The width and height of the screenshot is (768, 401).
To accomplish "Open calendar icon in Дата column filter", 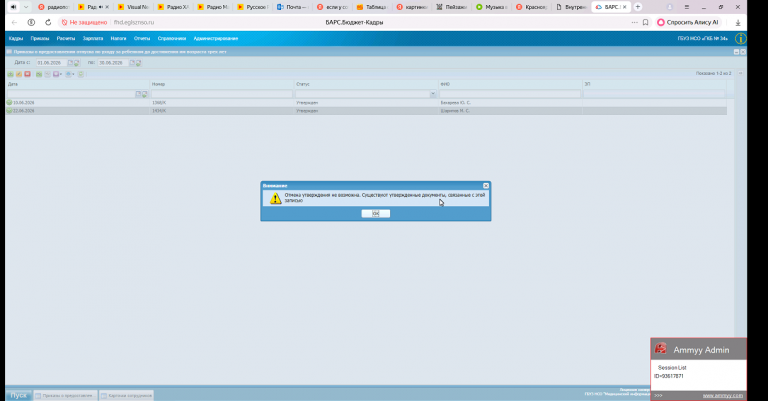I will pos(138,94).
